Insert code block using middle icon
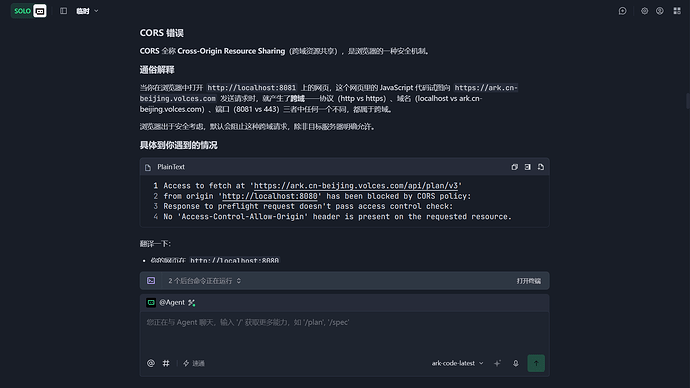Viewport: 690px width, 388px height. coord(527,167)
